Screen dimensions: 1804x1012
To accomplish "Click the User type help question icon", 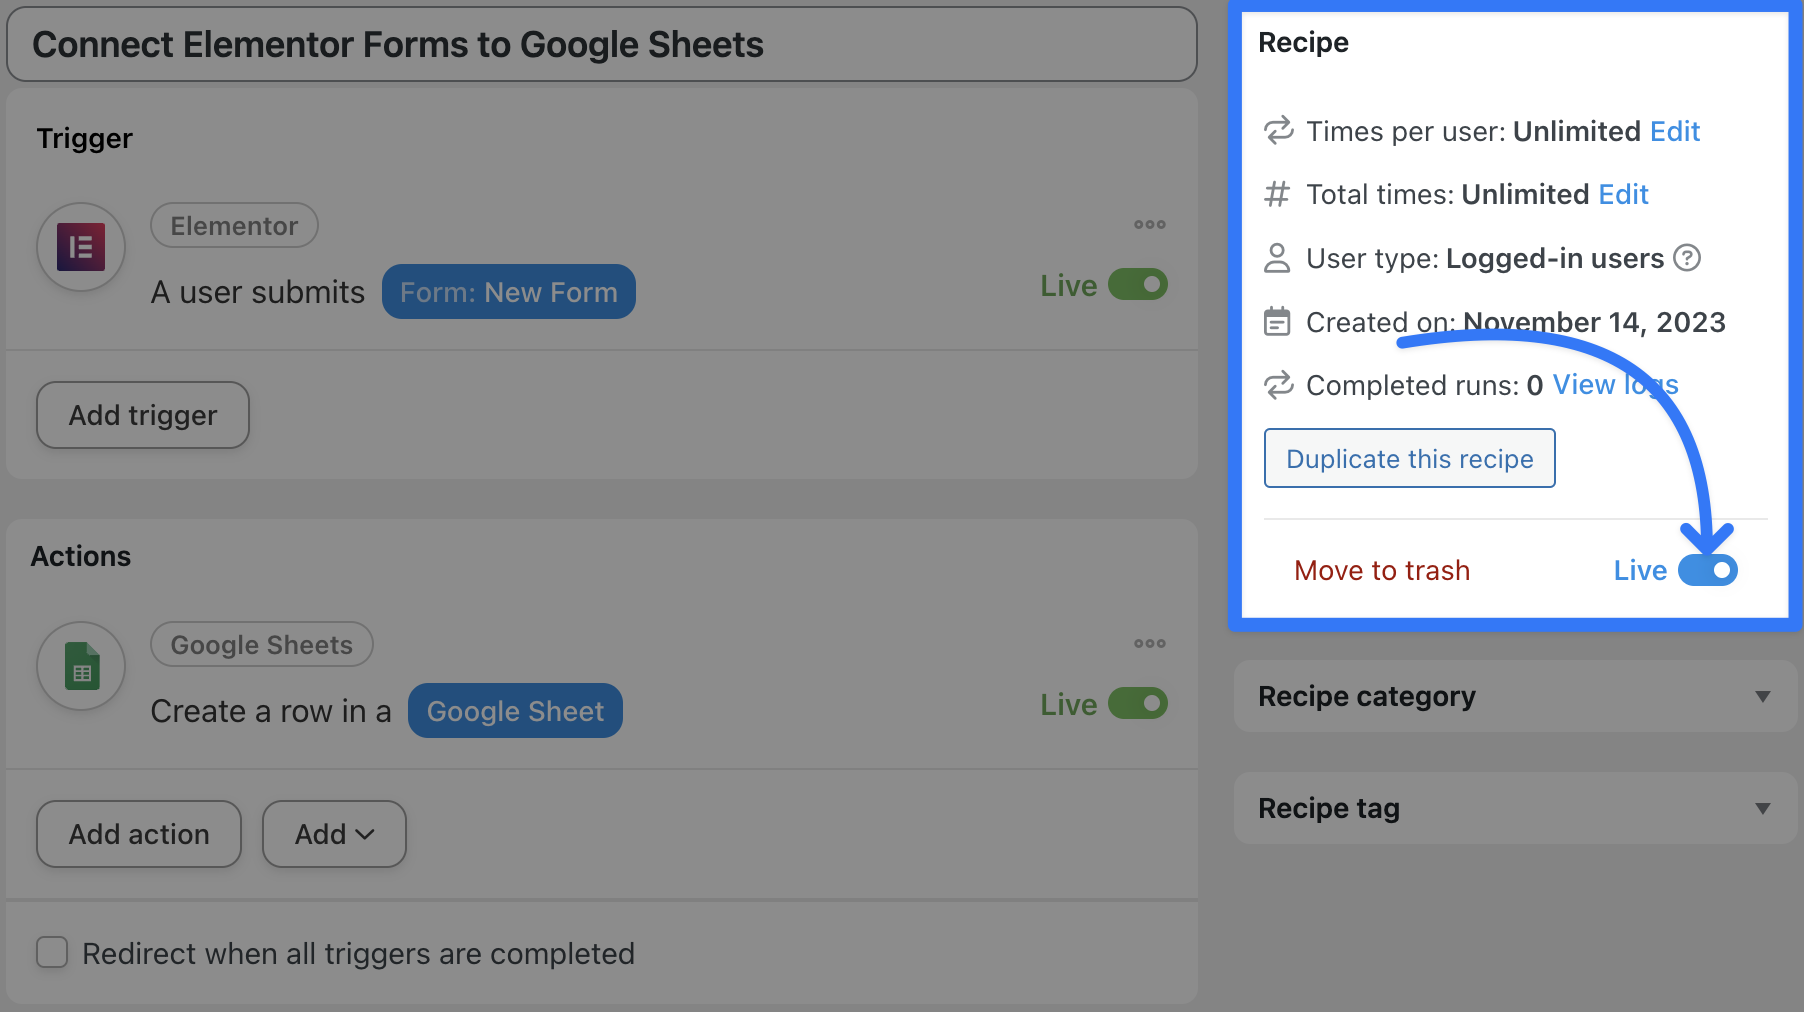I will (1687, 258).
